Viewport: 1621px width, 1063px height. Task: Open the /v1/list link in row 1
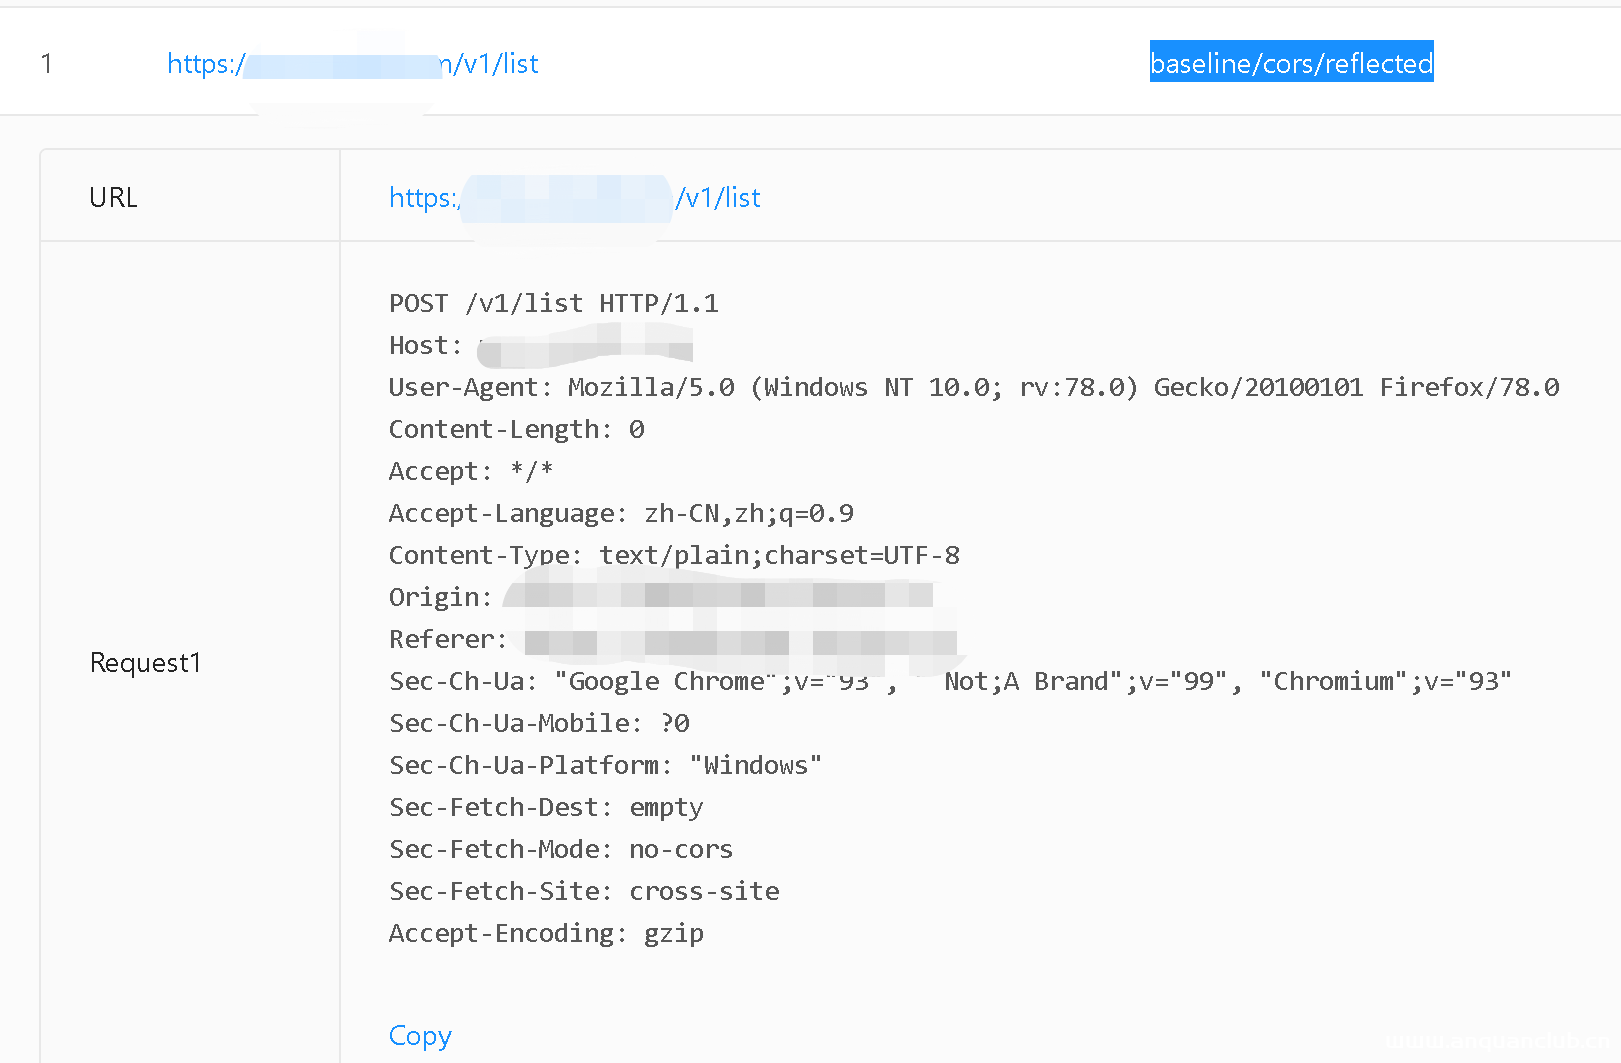click(352, 64)
